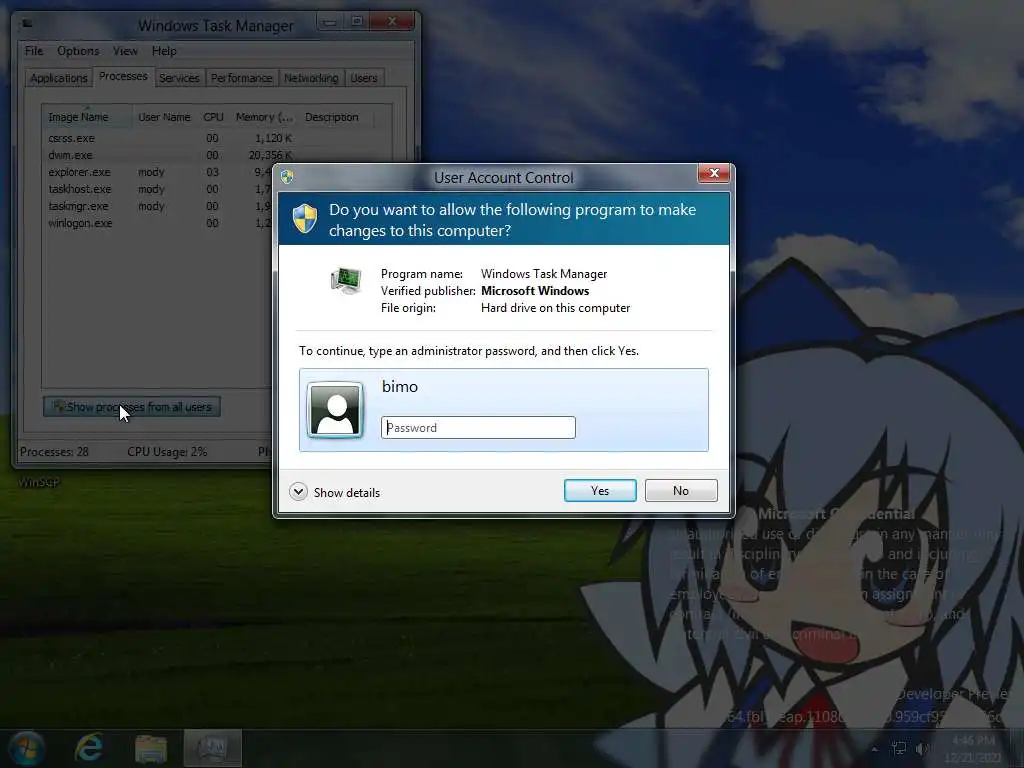1024x768 pixels.
Task: Click Show processes from all users button
Action: [x=132, y=407]
